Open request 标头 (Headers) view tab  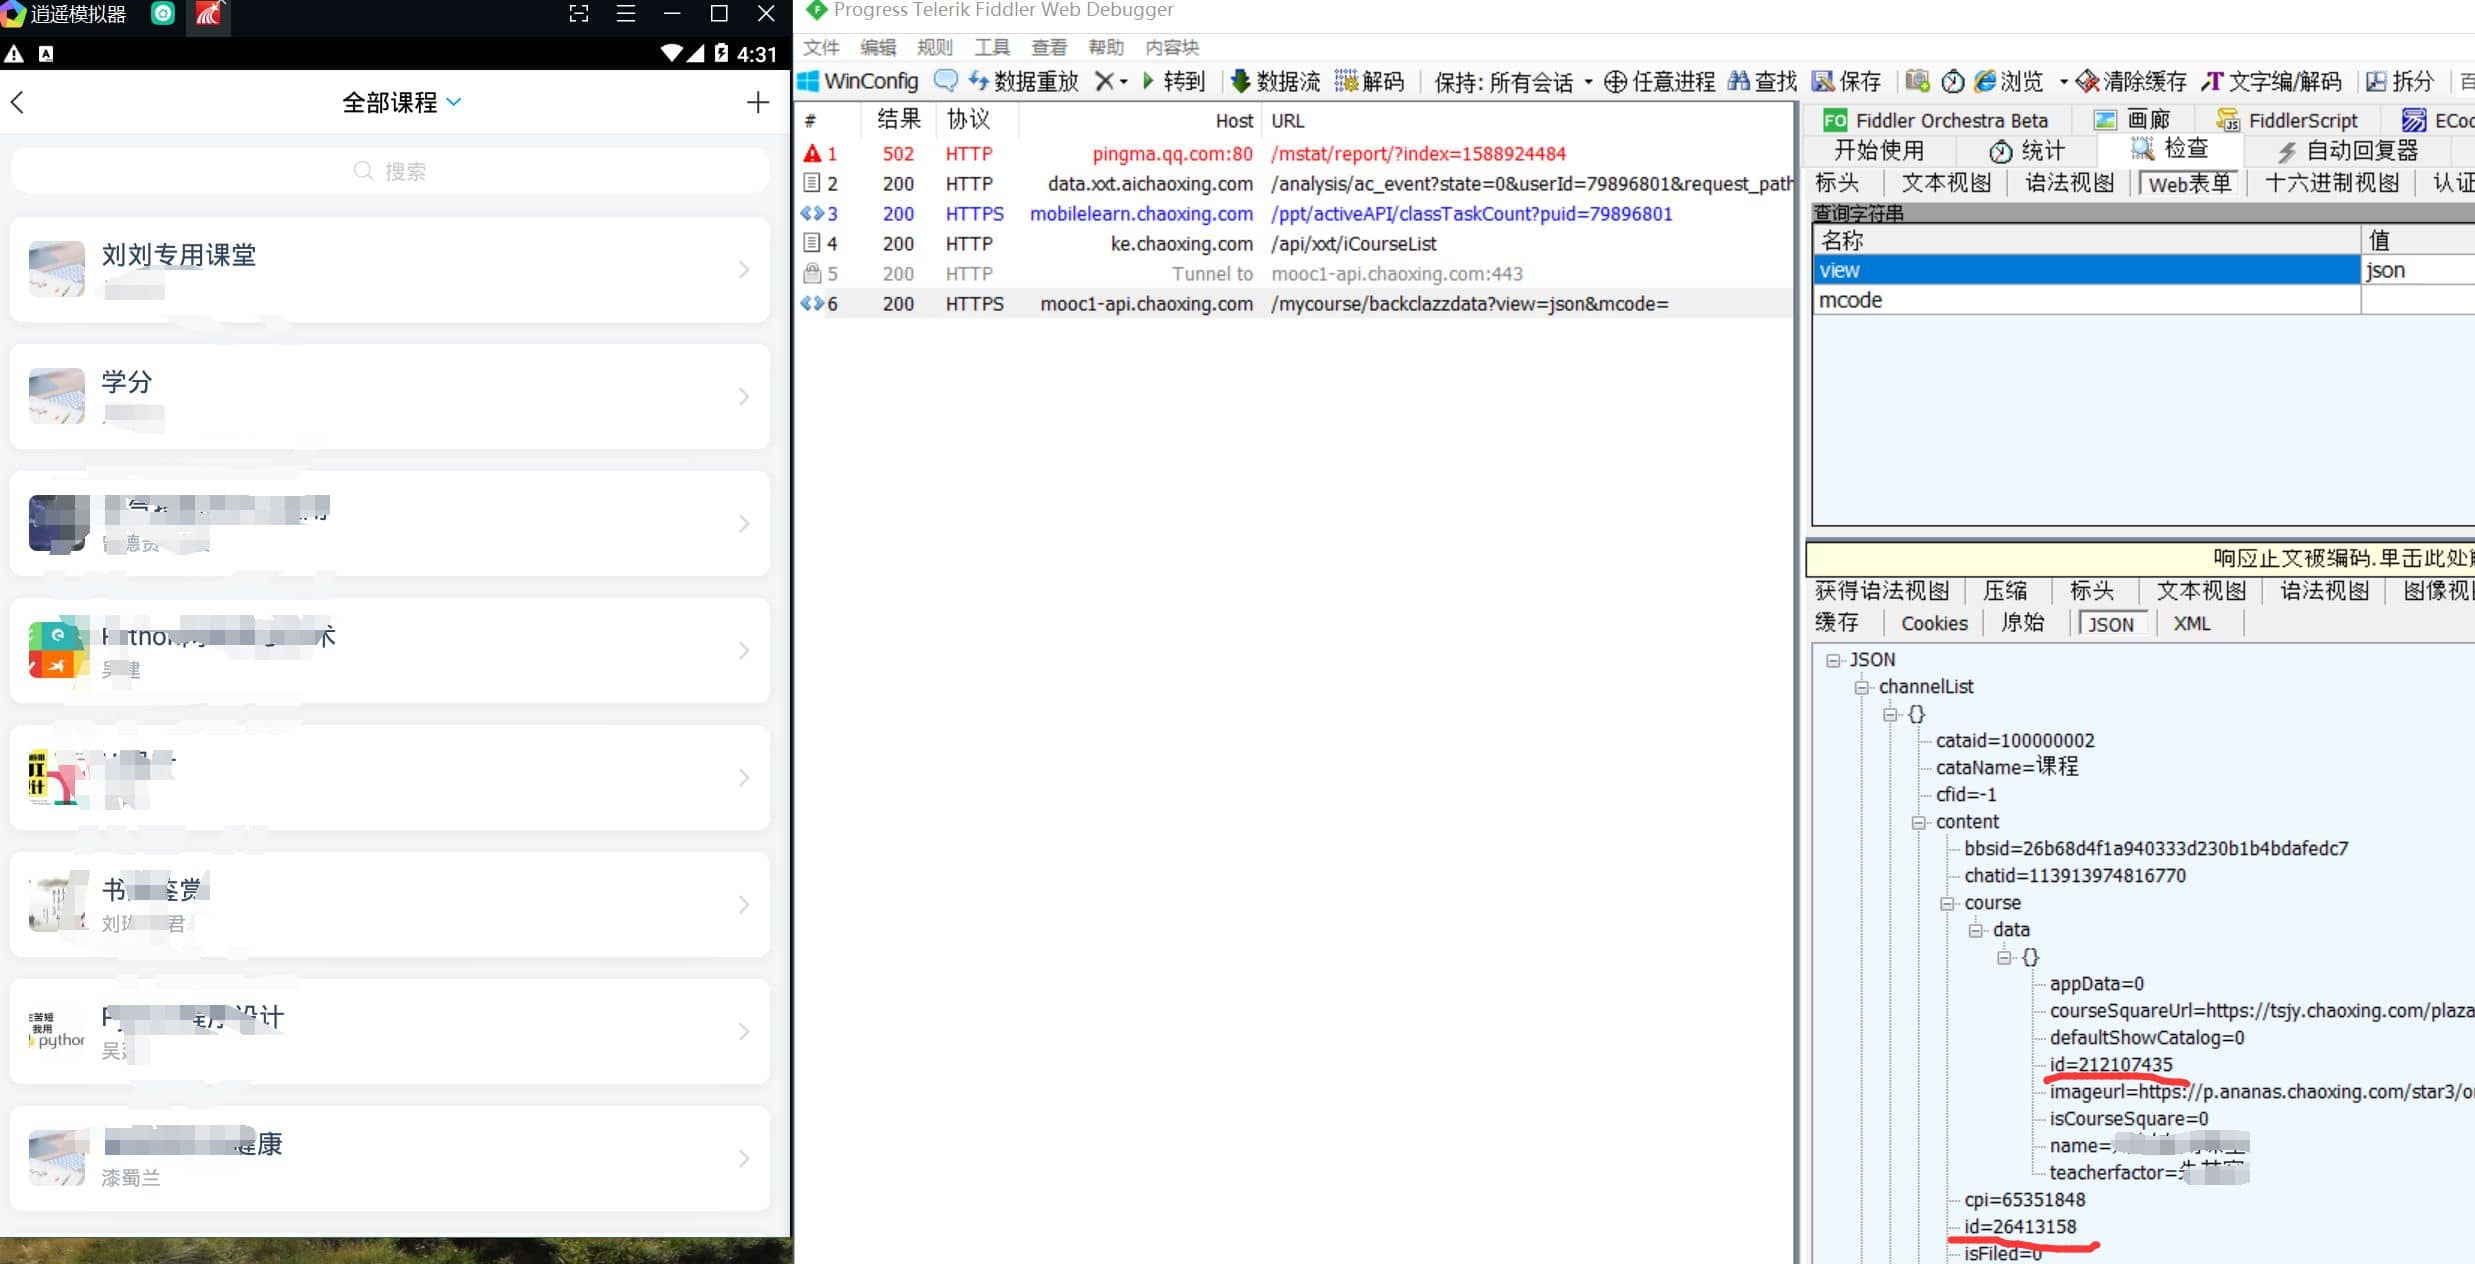[1837, 183]
